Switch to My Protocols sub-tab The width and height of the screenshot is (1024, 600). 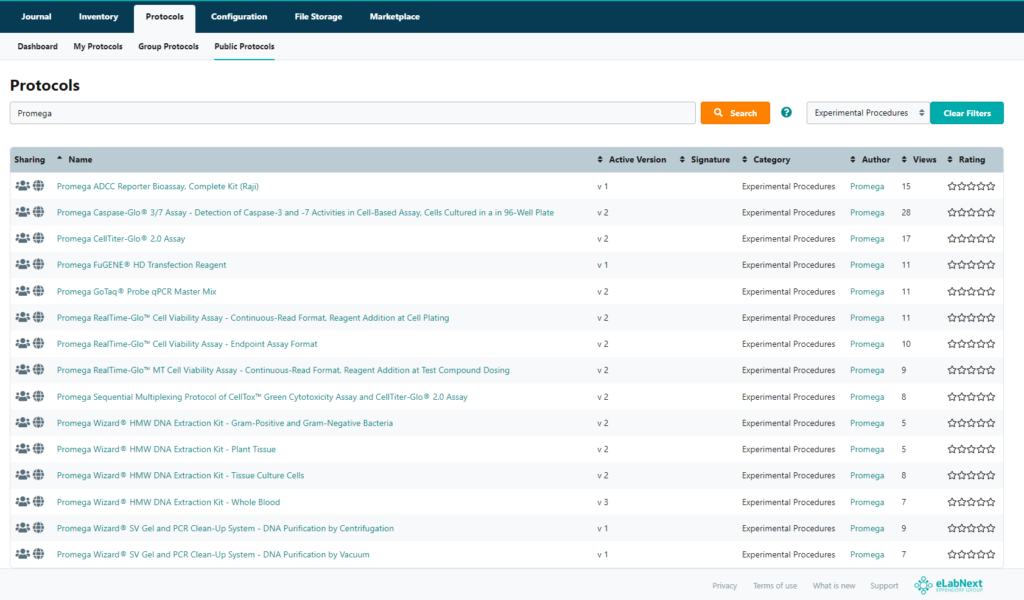click(98, 46)
